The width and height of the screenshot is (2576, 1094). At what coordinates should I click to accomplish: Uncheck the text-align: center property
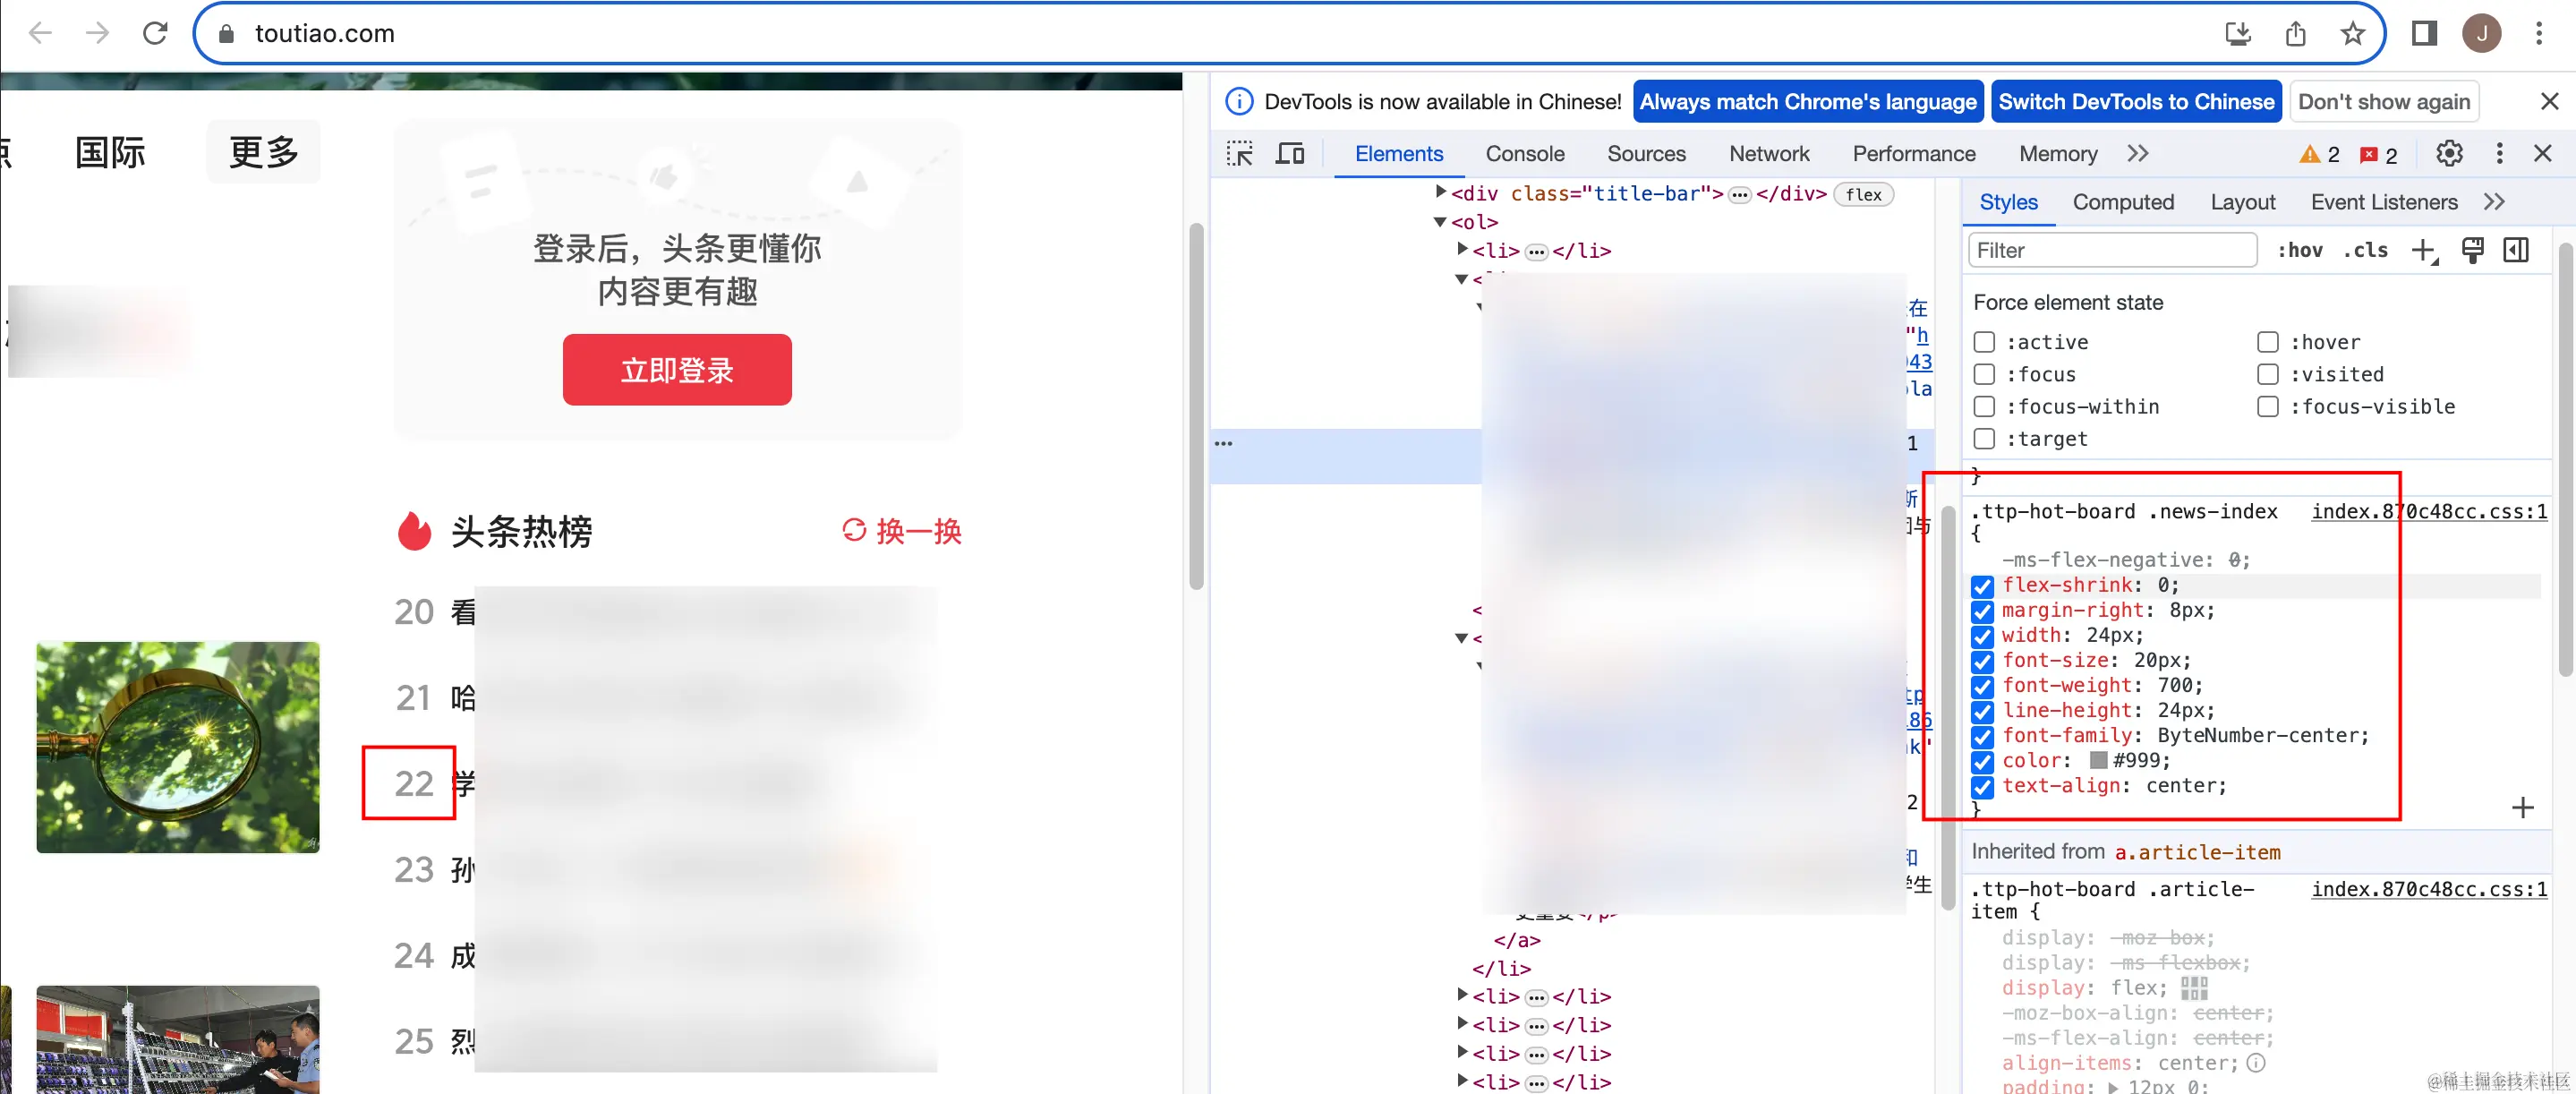tap(1982, 787)
